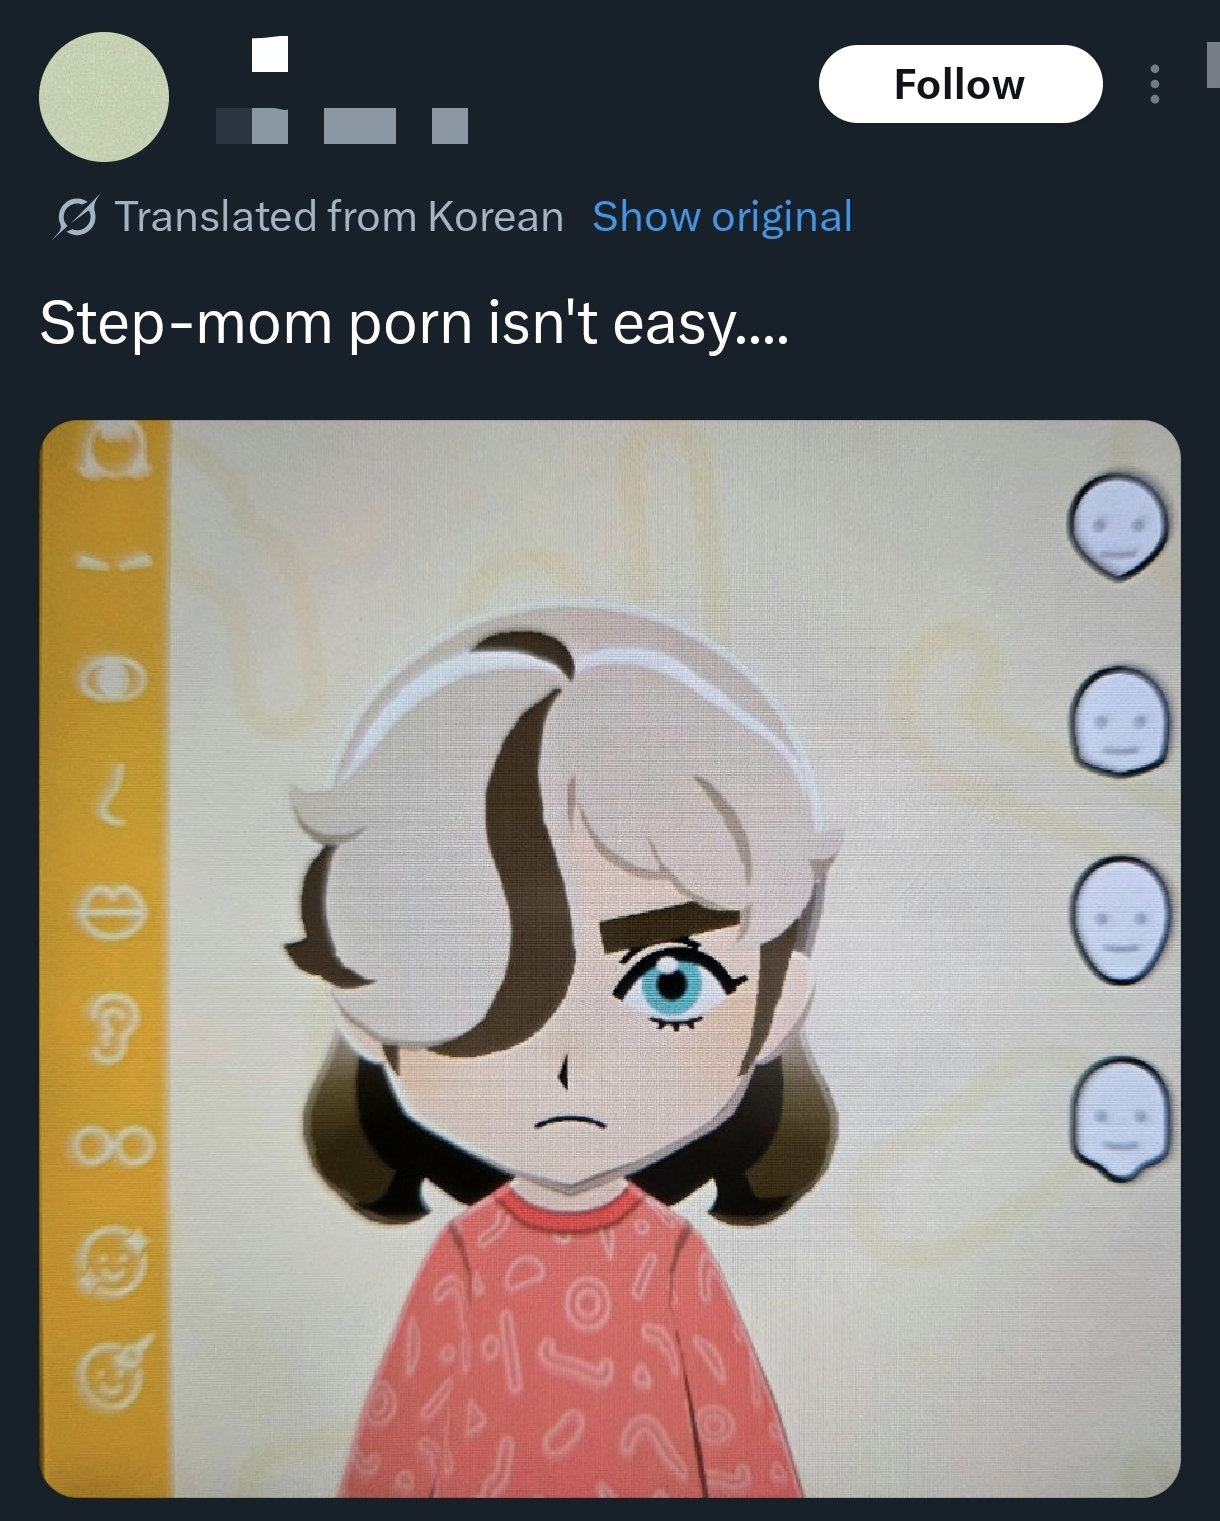Choose the fourth face shape option
Screen dimensions: 1220x1521
click(x=1119, y=1118)
